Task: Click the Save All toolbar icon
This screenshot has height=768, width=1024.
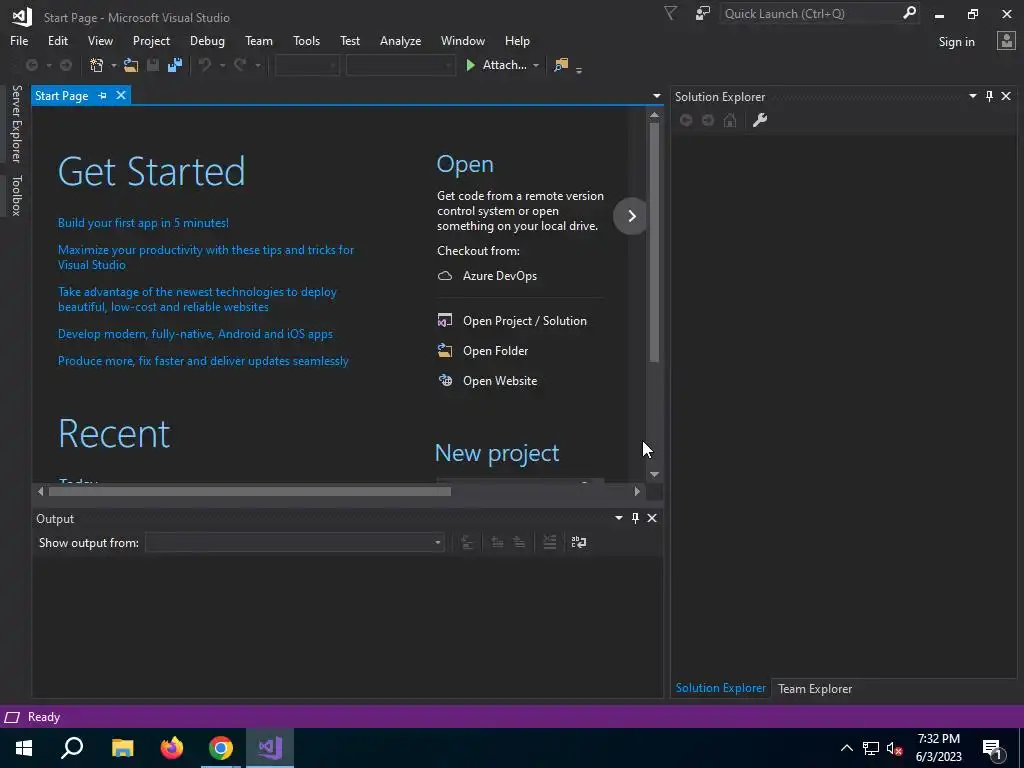Action: click(x=174, y=65)
